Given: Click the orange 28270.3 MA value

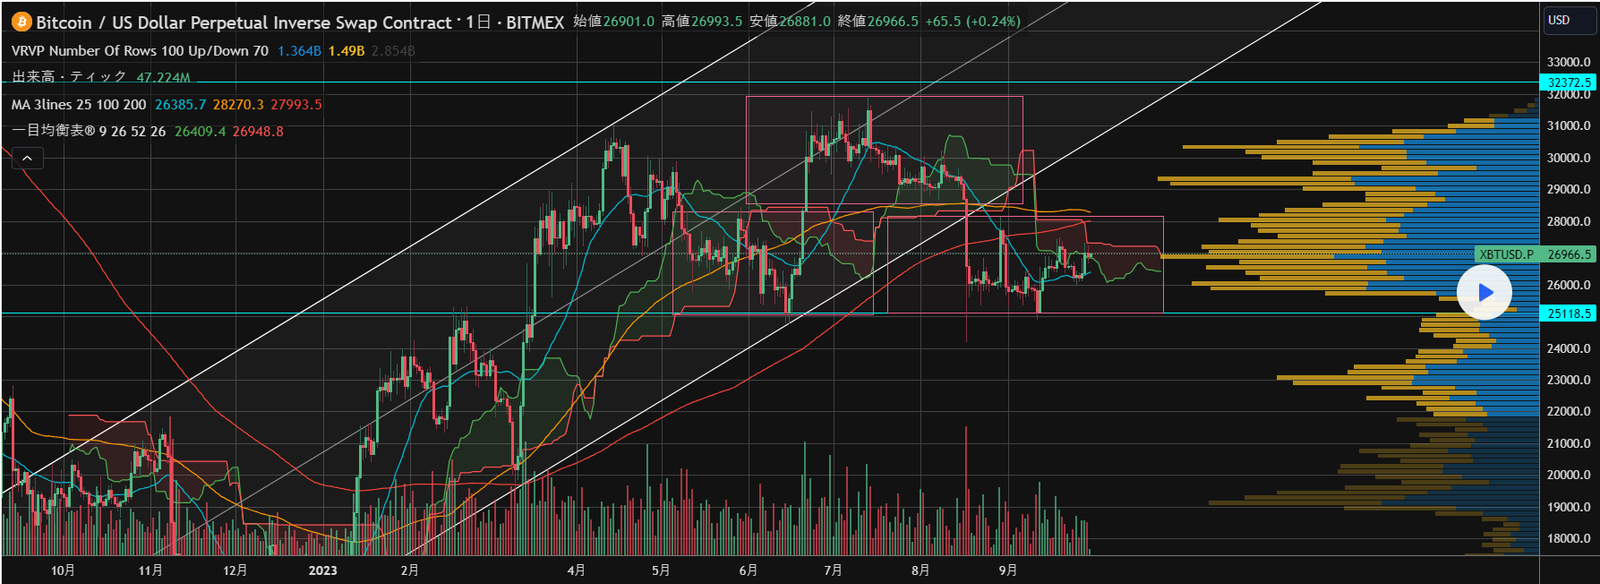Looking at the screenshot, I should tap(238, 104).
